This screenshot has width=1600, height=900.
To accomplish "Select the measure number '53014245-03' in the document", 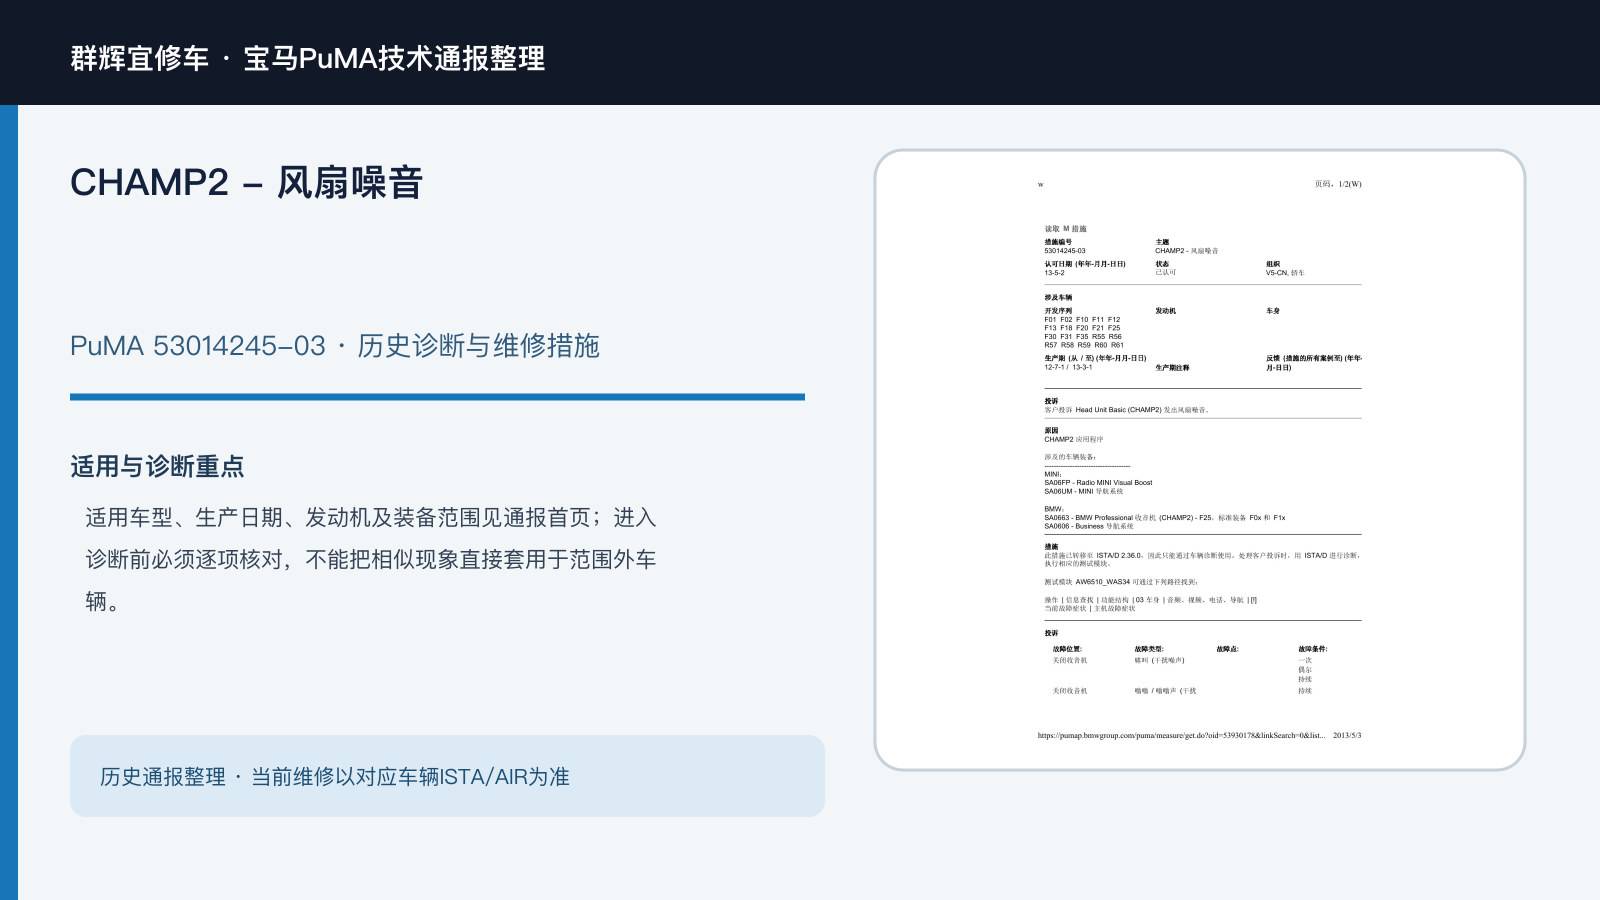I will (1065, 251).
